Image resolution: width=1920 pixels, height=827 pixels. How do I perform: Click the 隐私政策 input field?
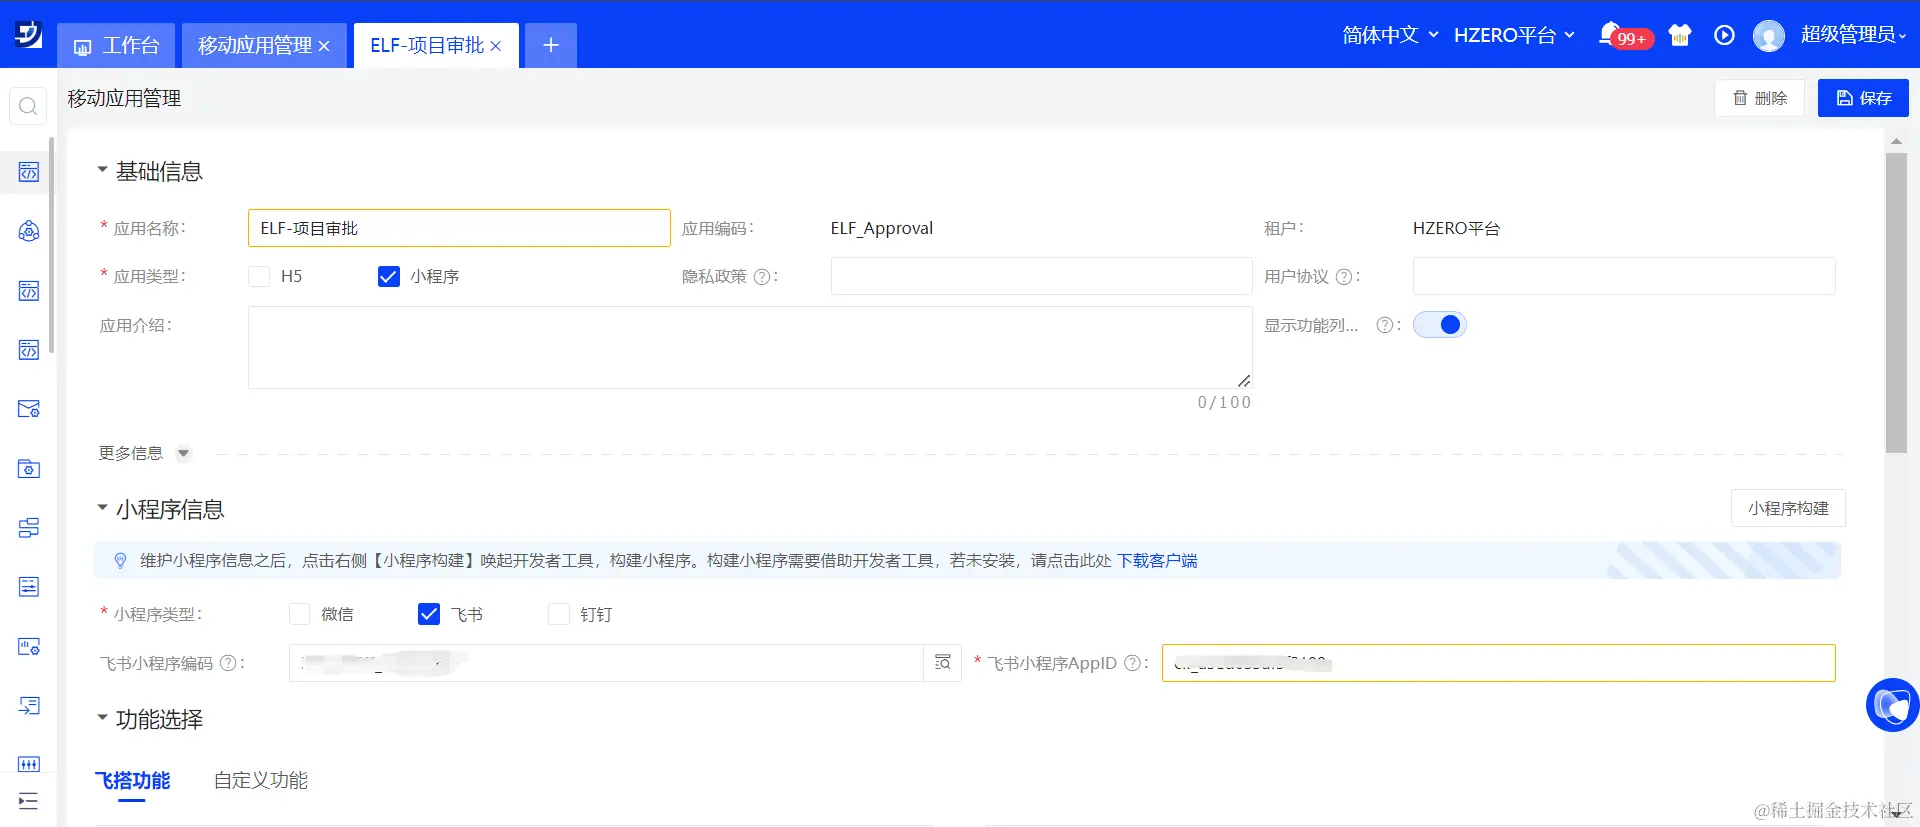point(1041,276)
